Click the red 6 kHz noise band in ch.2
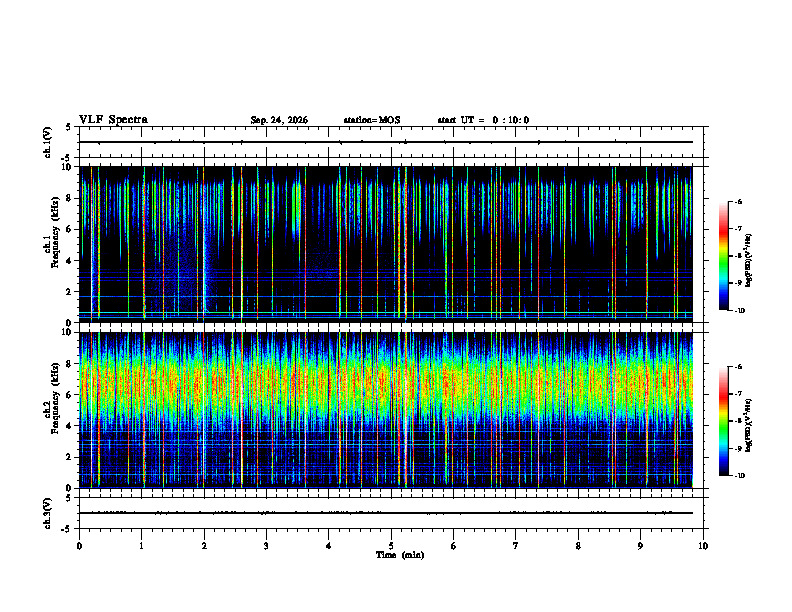 pyautogui.click(x=385, y=386)
